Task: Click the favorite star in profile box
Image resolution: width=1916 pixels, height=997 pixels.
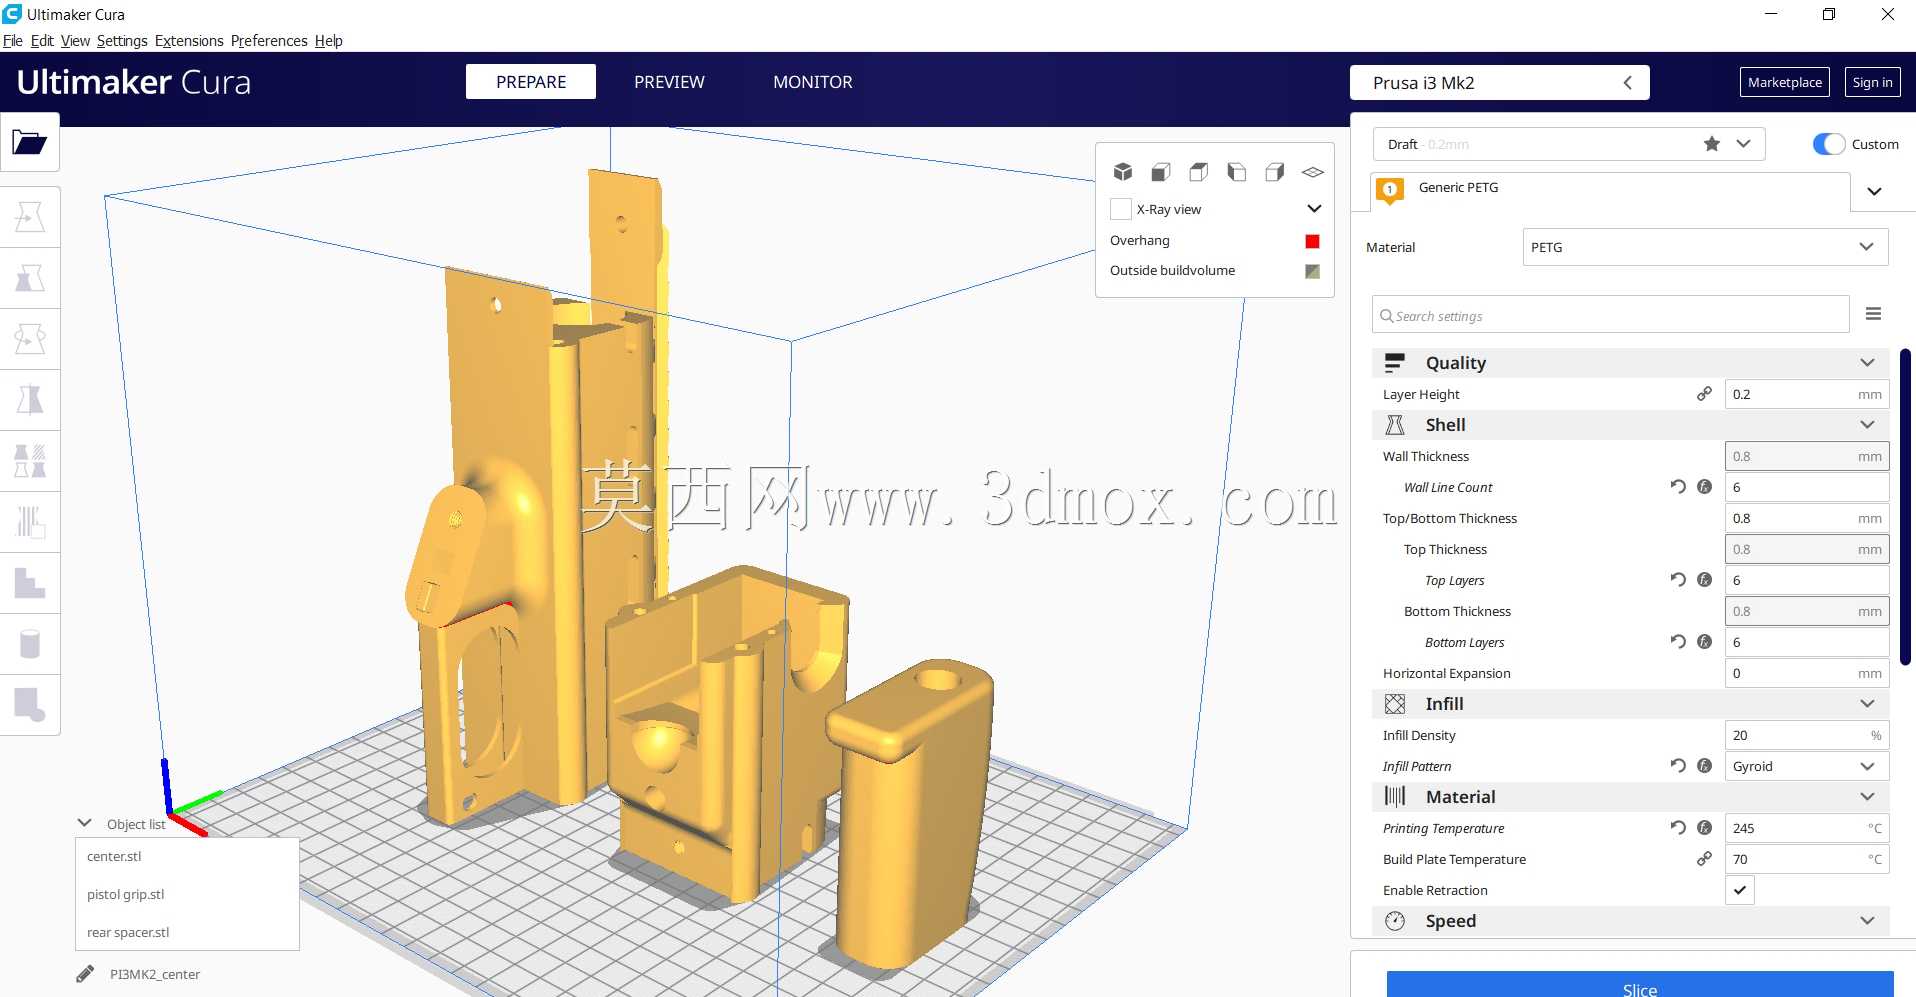Action: pyautogui.click(x=1712, y=144)
